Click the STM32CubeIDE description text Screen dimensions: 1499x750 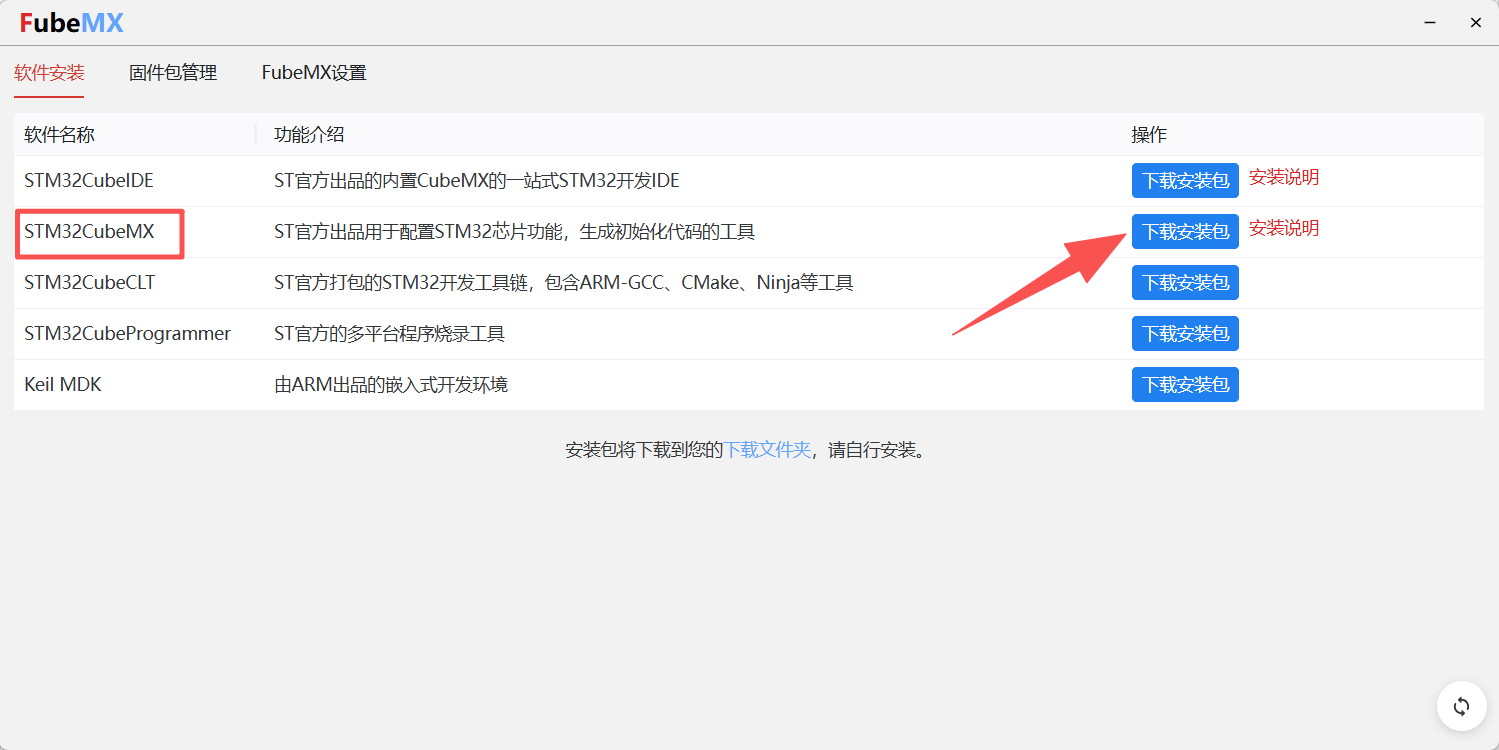[477, 181]
